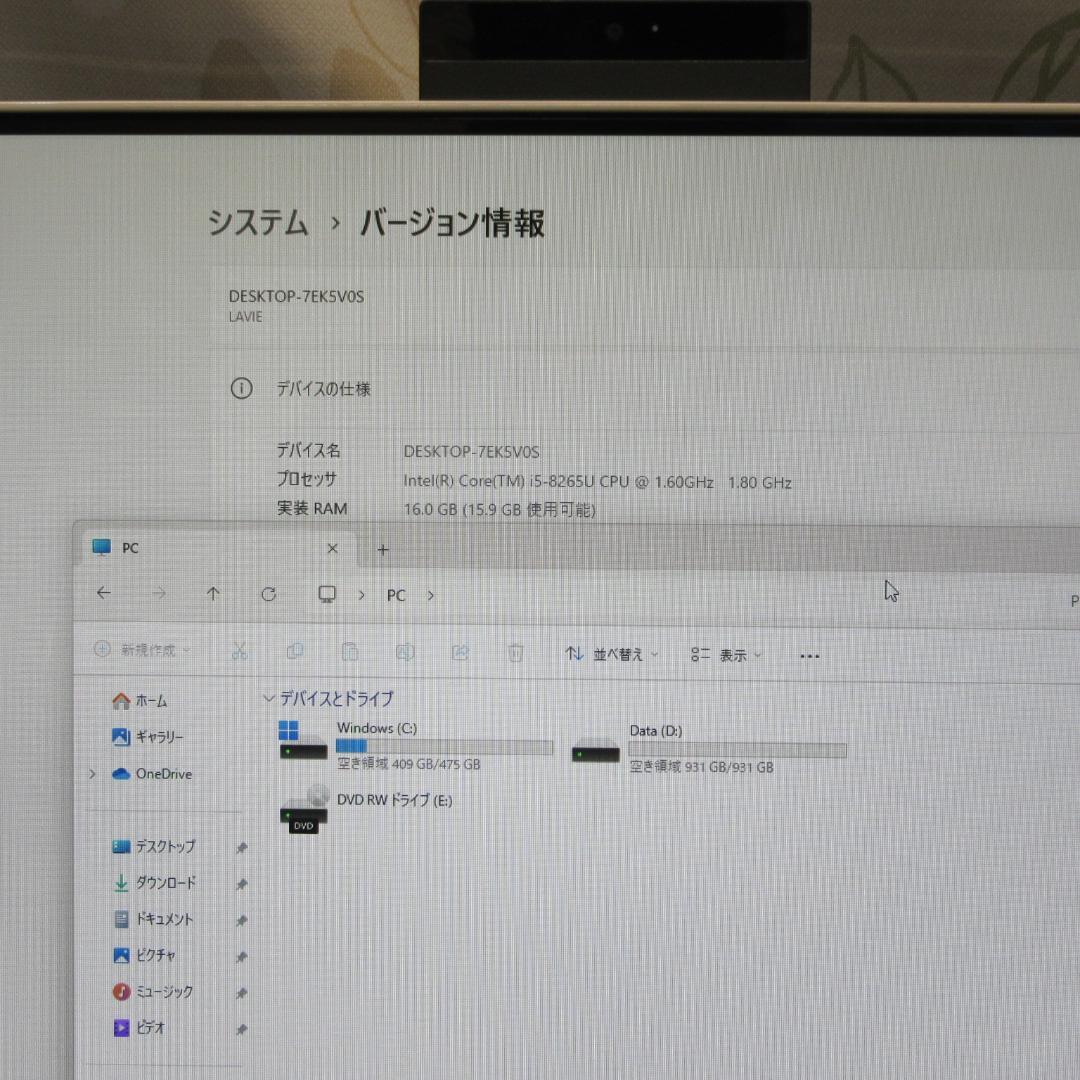Click the Share icon
This screenshot has width=1080, height=1080.
click(460, 653)
